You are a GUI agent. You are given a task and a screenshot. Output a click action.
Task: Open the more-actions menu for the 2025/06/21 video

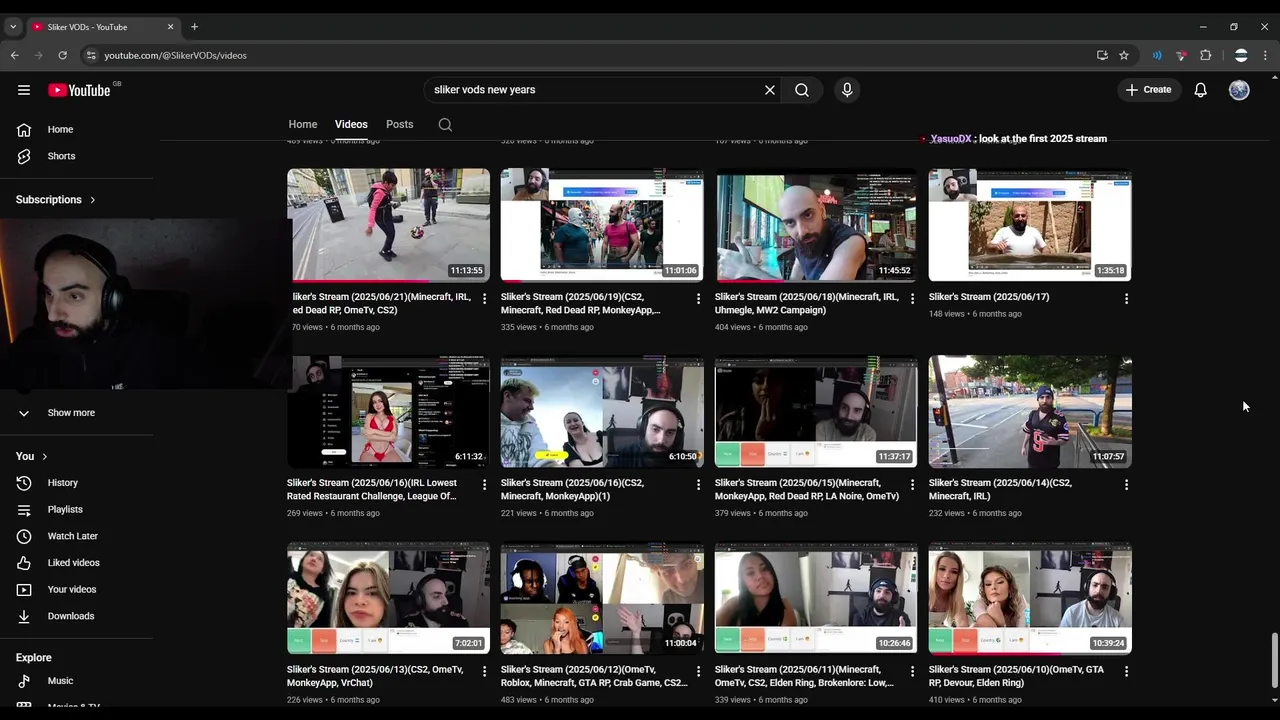[x=485, y=298]
